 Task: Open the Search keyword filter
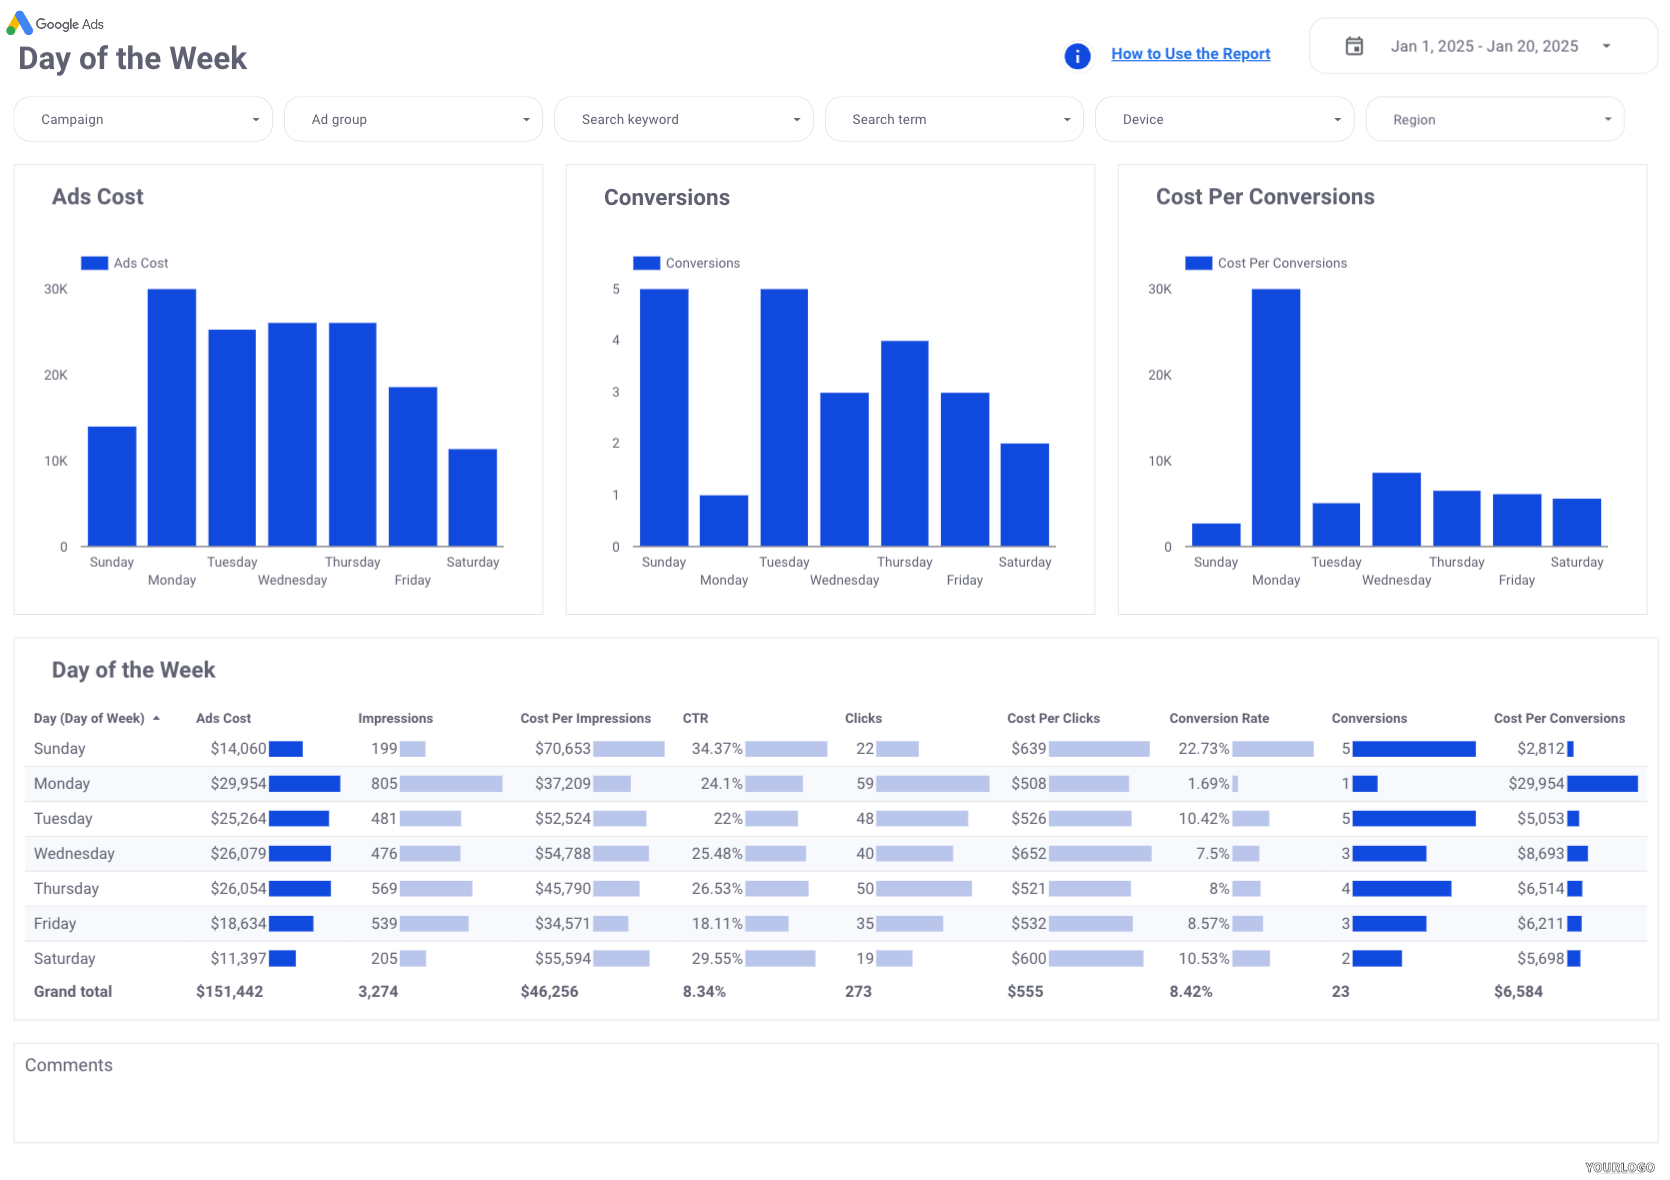(684, 119)
